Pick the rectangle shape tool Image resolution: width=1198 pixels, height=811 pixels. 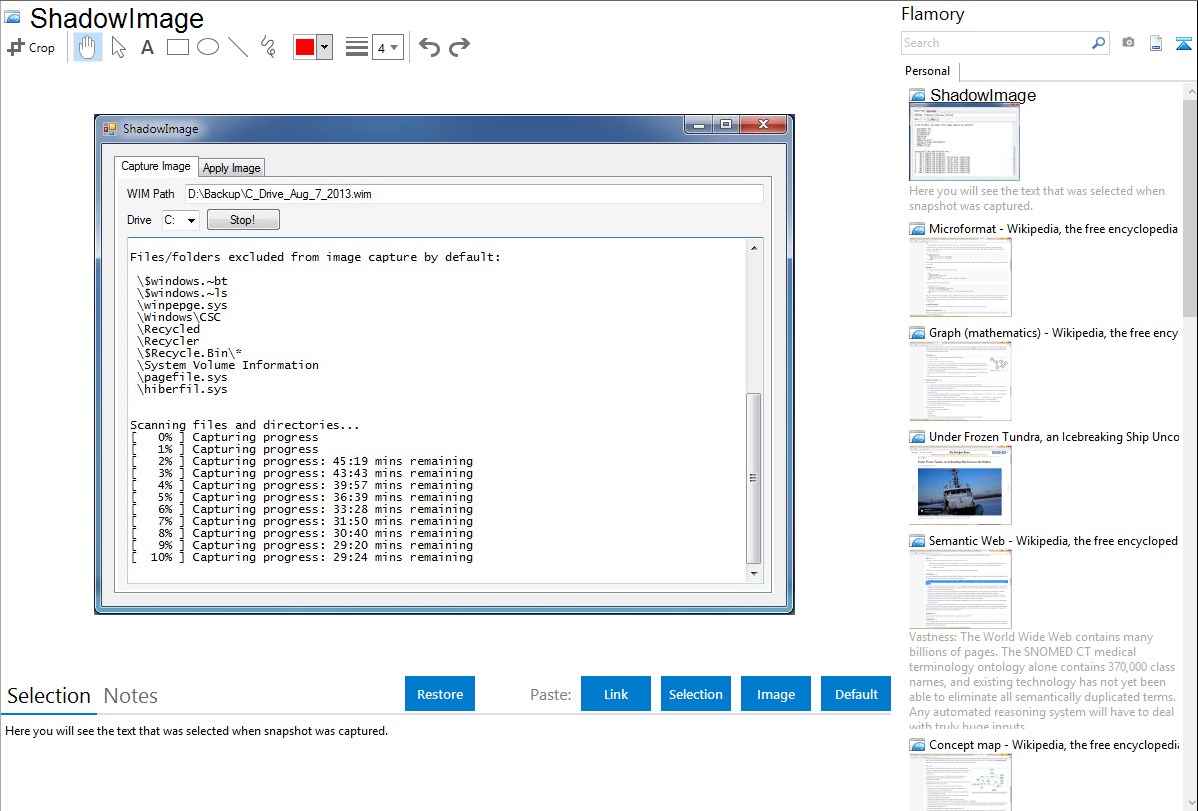(178, 47)
